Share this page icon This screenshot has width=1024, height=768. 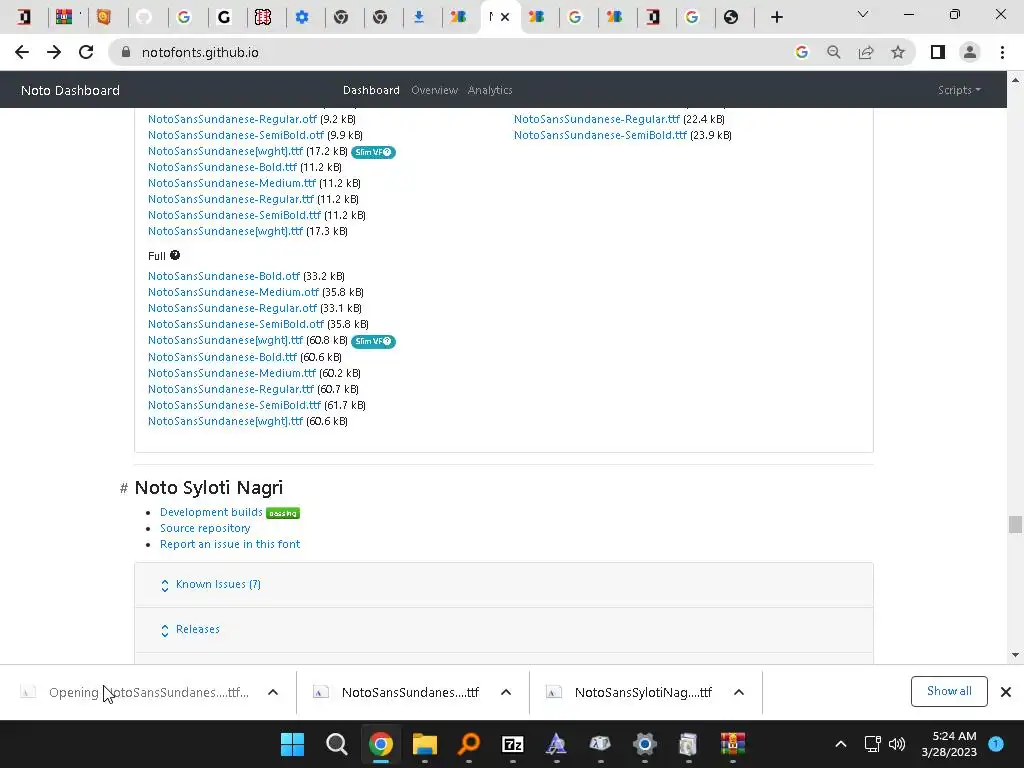point(866,52)
